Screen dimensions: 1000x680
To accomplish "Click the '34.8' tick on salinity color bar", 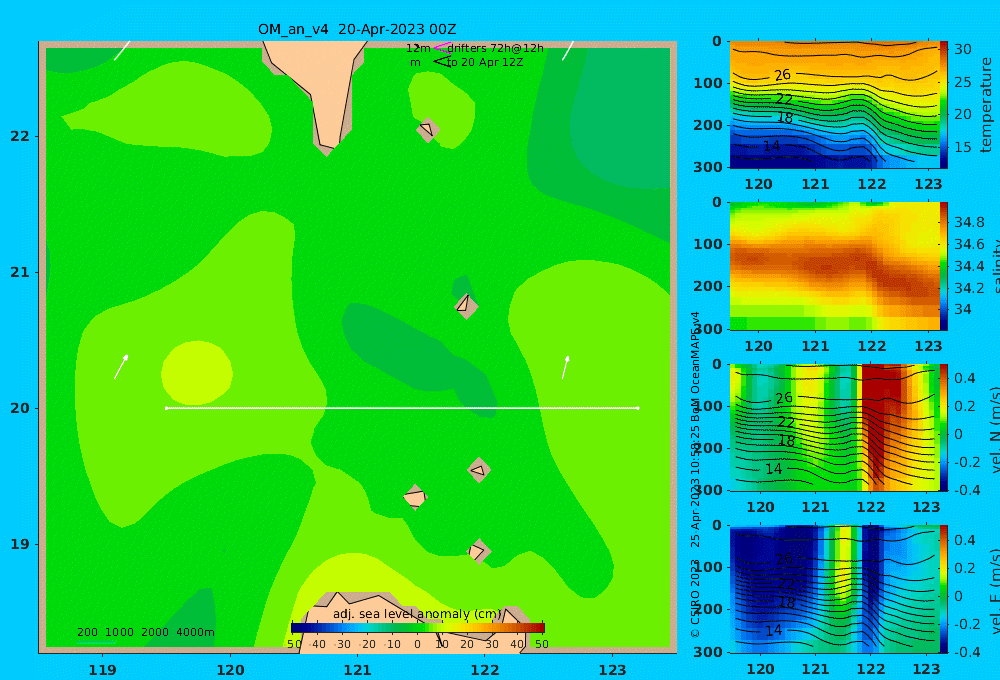I will pos(969,222).
